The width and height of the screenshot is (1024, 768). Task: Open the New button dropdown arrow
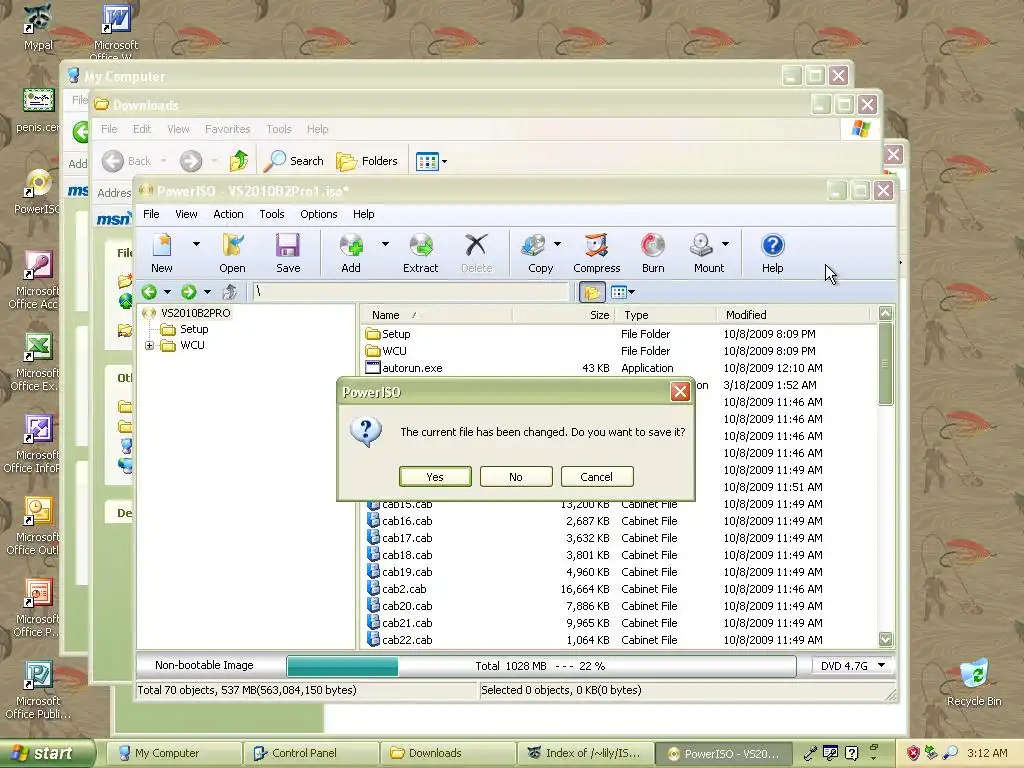click(196, 244)
